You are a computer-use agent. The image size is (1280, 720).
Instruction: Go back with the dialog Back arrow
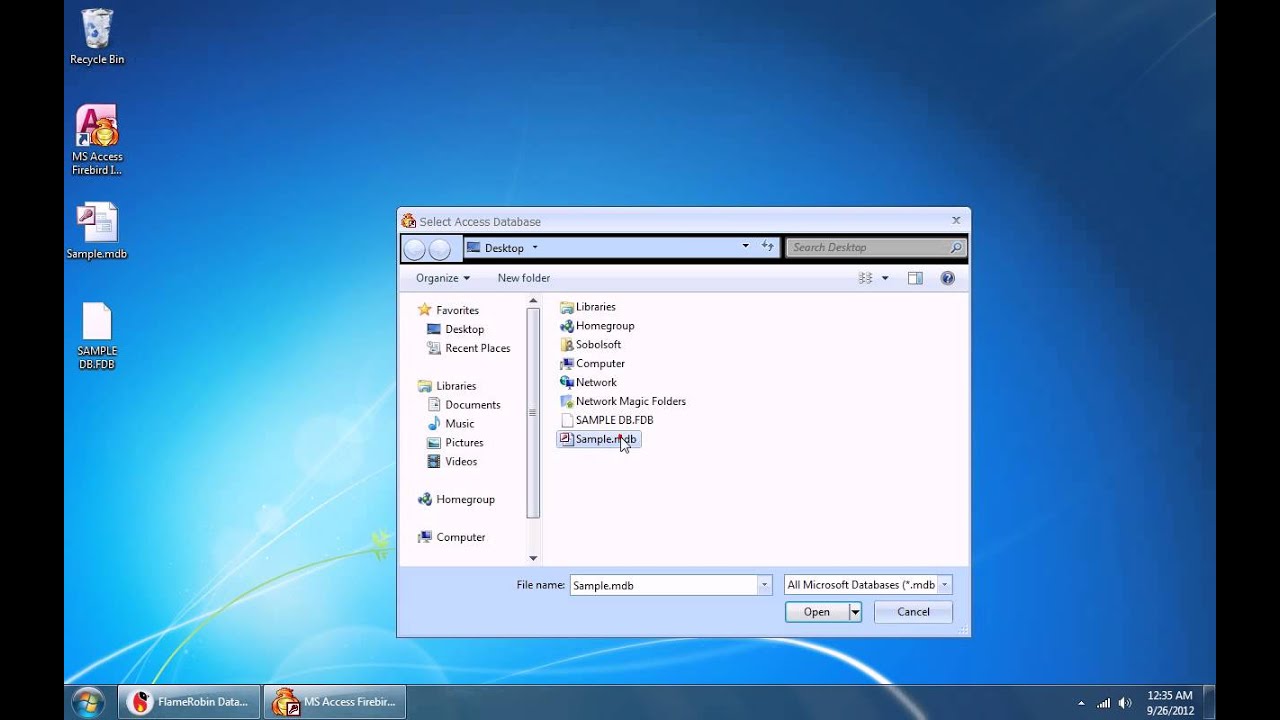tap(415, 248)
